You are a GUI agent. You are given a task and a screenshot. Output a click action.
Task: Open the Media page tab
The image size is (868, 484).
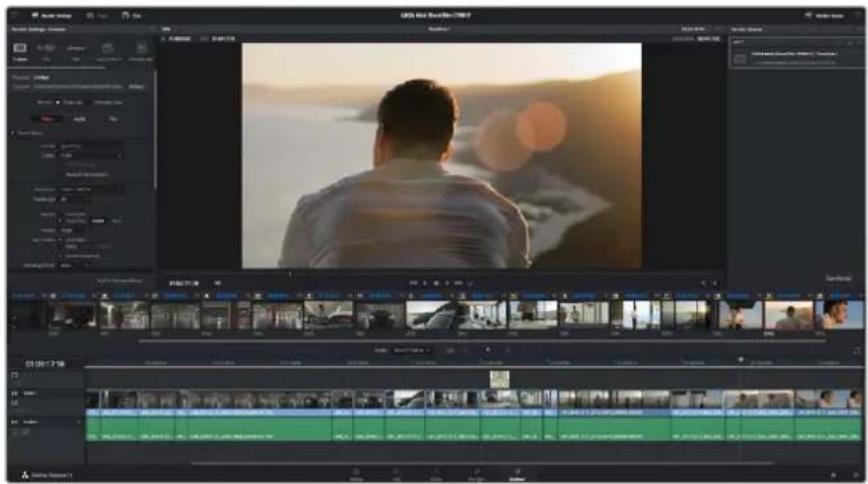point(356,475)
